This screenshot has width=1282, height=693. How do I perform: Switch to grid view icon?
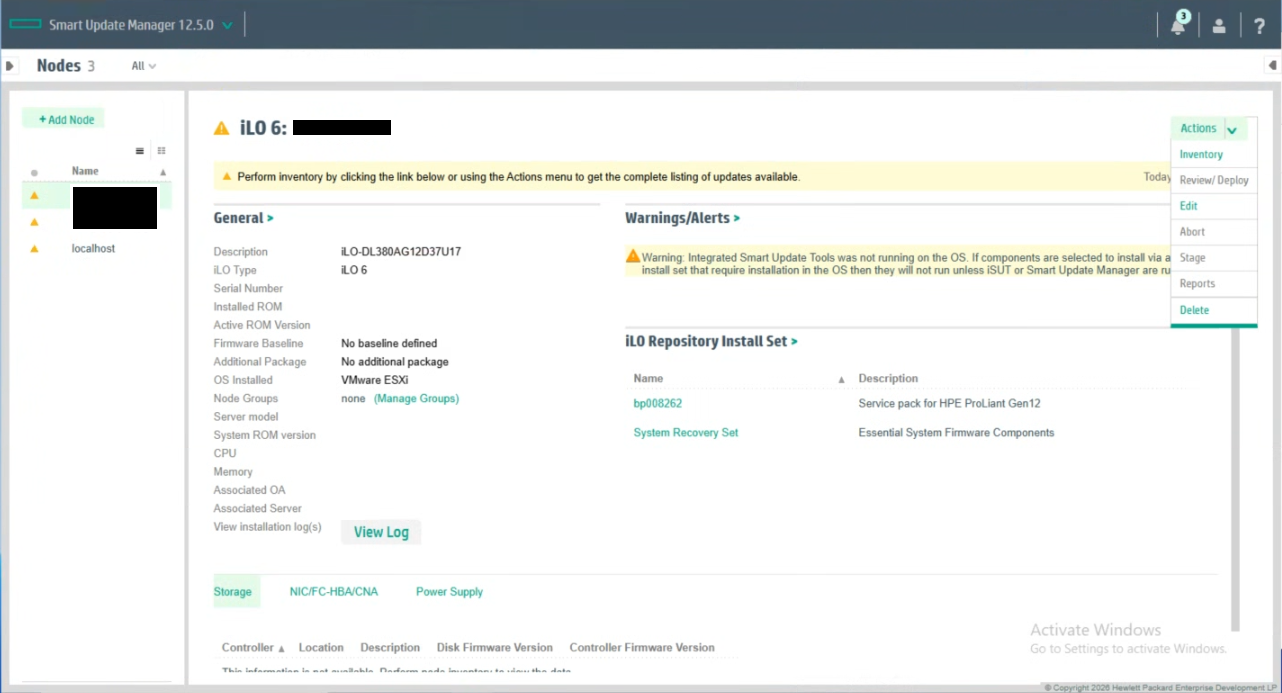click(x=161, y=151)
